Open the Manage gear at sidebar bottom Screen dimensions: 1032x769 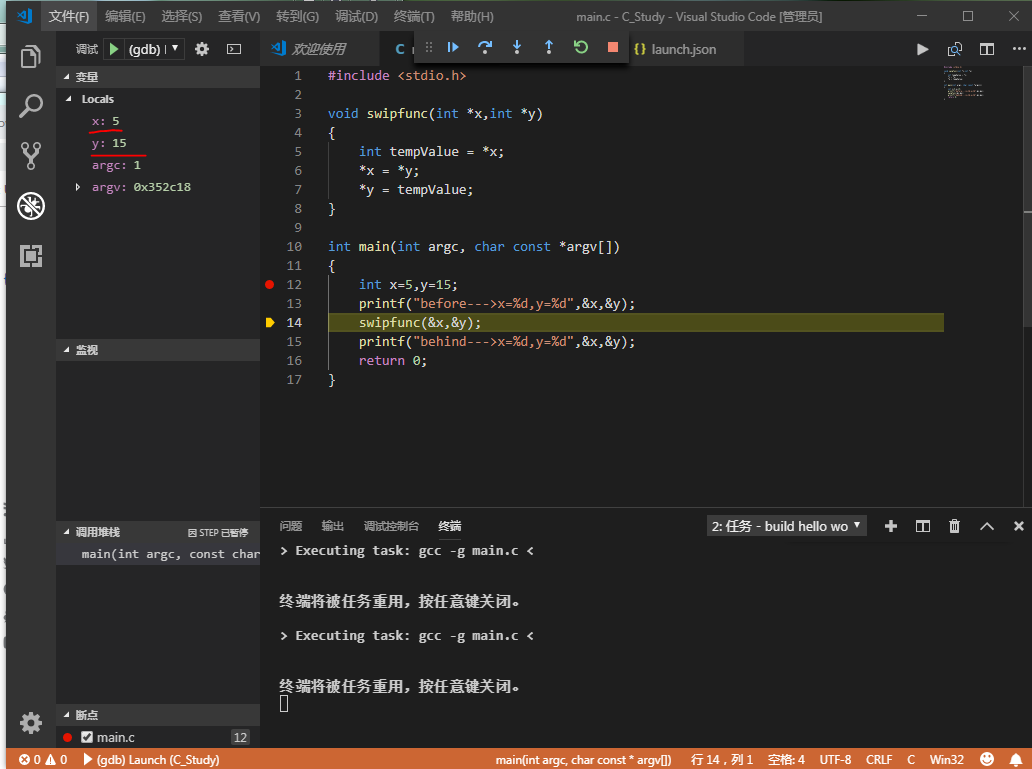30,723
